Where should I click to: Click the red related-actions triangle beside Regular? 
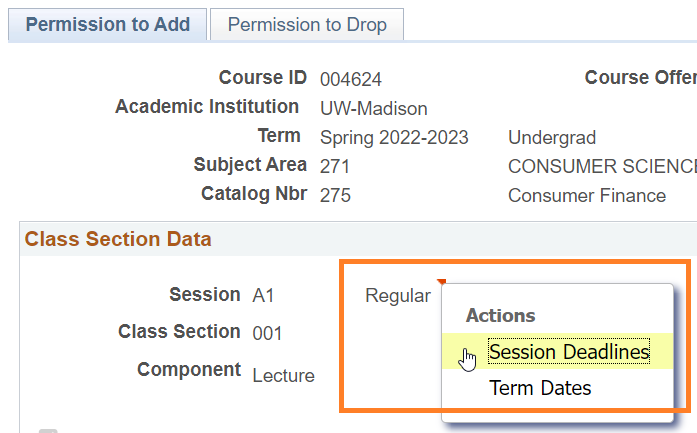tap(441, 283)
